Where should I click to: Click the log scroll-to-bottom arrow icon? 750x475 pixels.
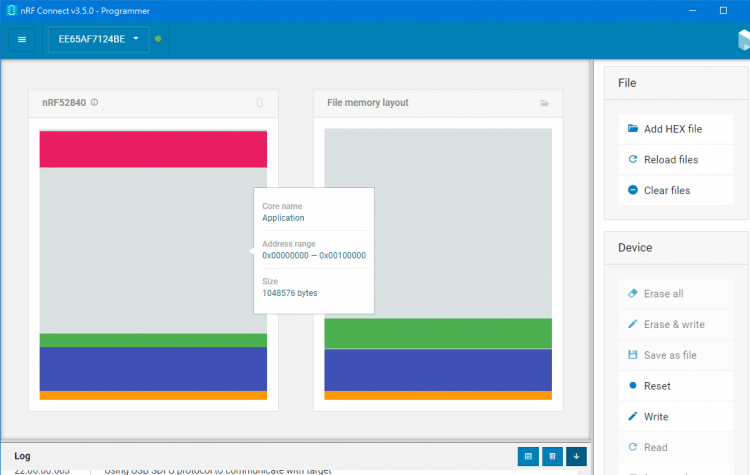[576, 456]
